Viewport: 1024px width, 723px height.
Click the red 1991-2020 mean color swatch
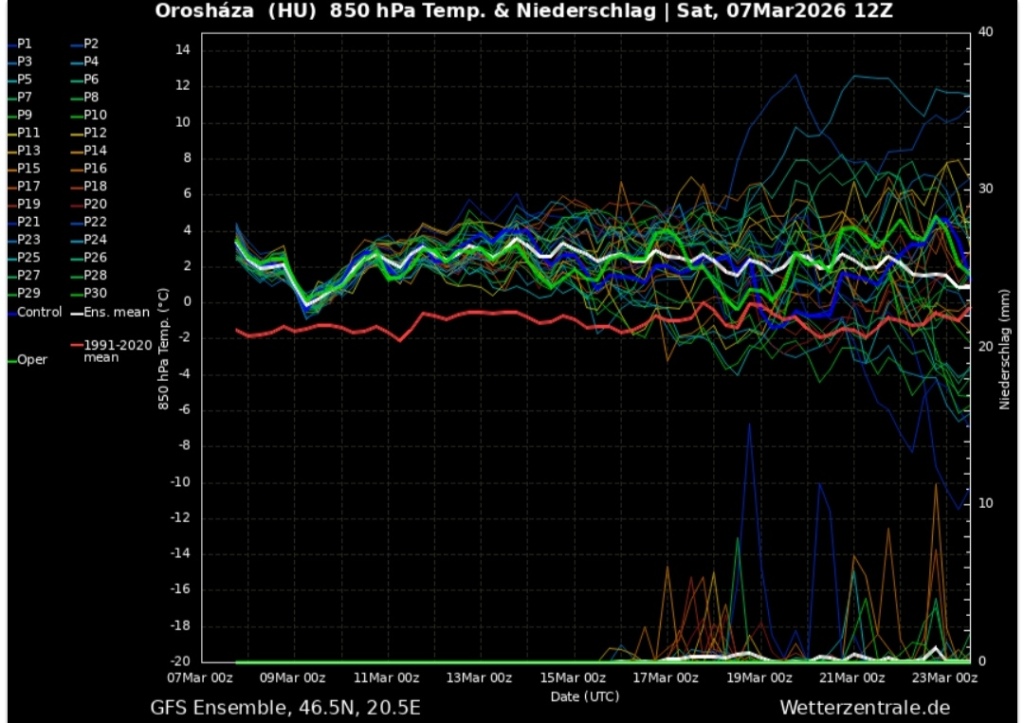(x=75, y=345)
